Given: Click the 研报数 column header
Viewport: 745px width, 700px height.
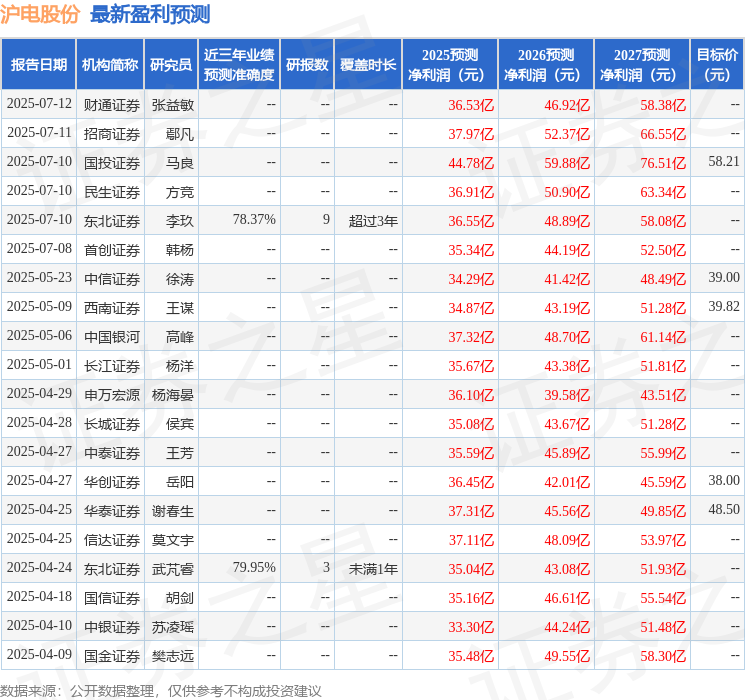Looking at the screenshot, I should [307, 65].
